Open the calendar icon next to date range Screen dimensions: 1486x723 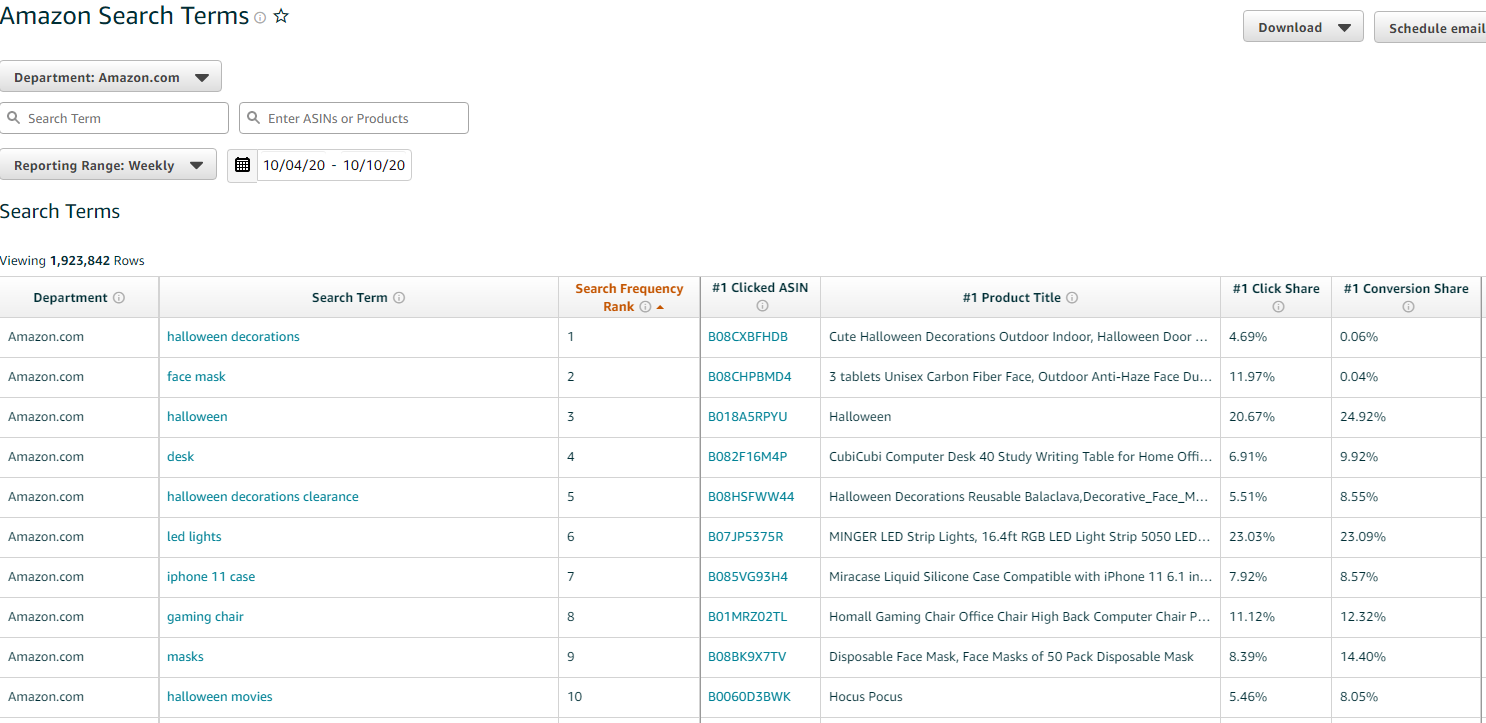pyautogui.click(x=242, y=165)
